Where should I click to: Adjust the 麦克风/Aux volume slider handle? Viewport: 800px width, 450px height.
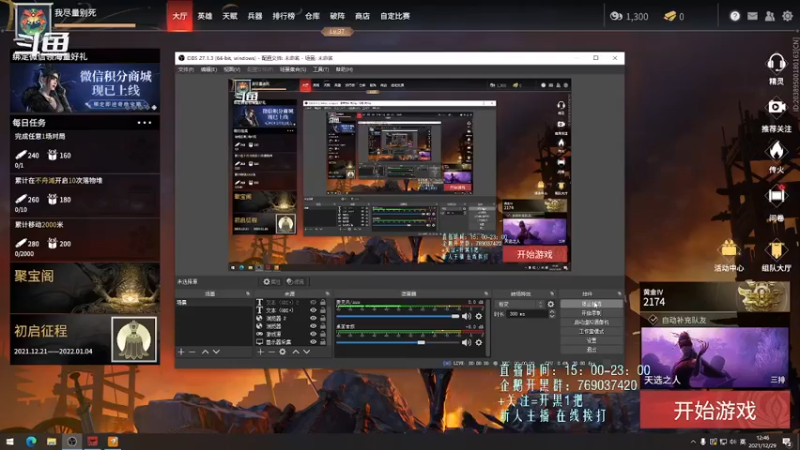(455, 316)
